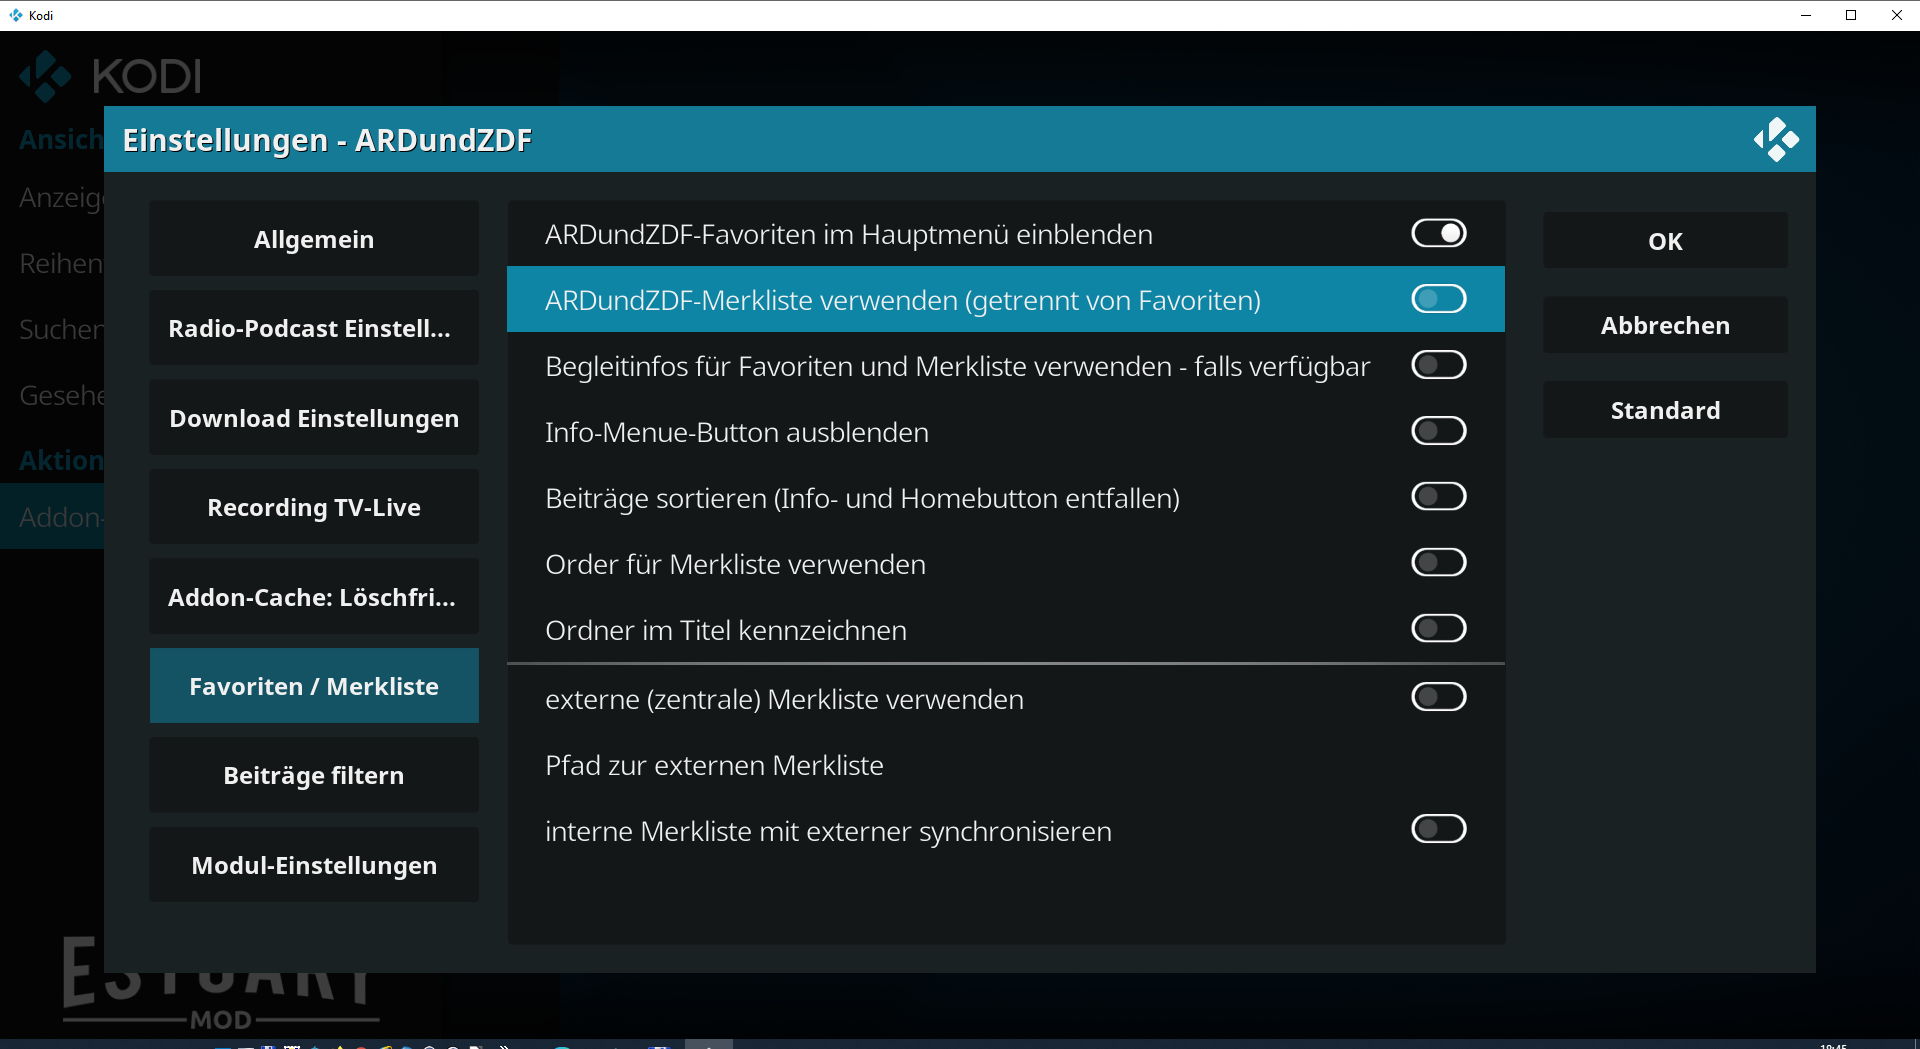This screenshot has width=1920, height=1049.
Task: Close the Kodi window
Action: (1897, 15)
